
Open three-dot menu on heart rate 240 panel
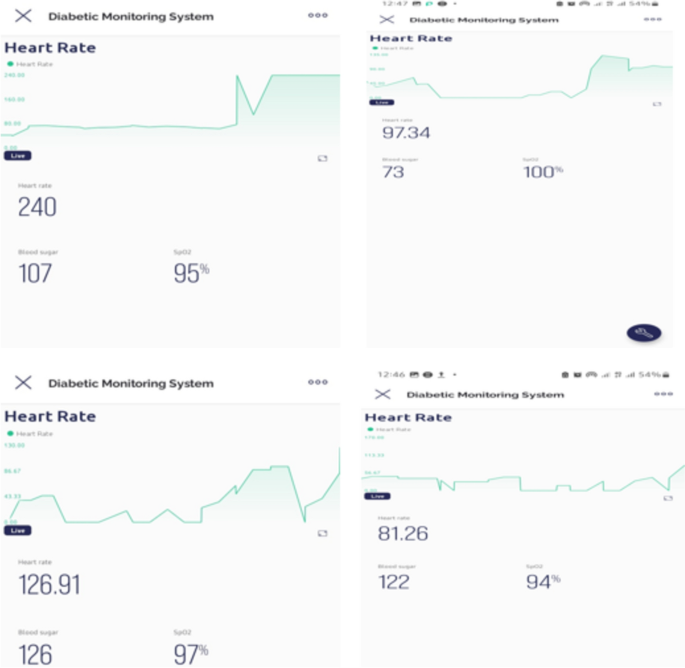[x=318, y=16]
